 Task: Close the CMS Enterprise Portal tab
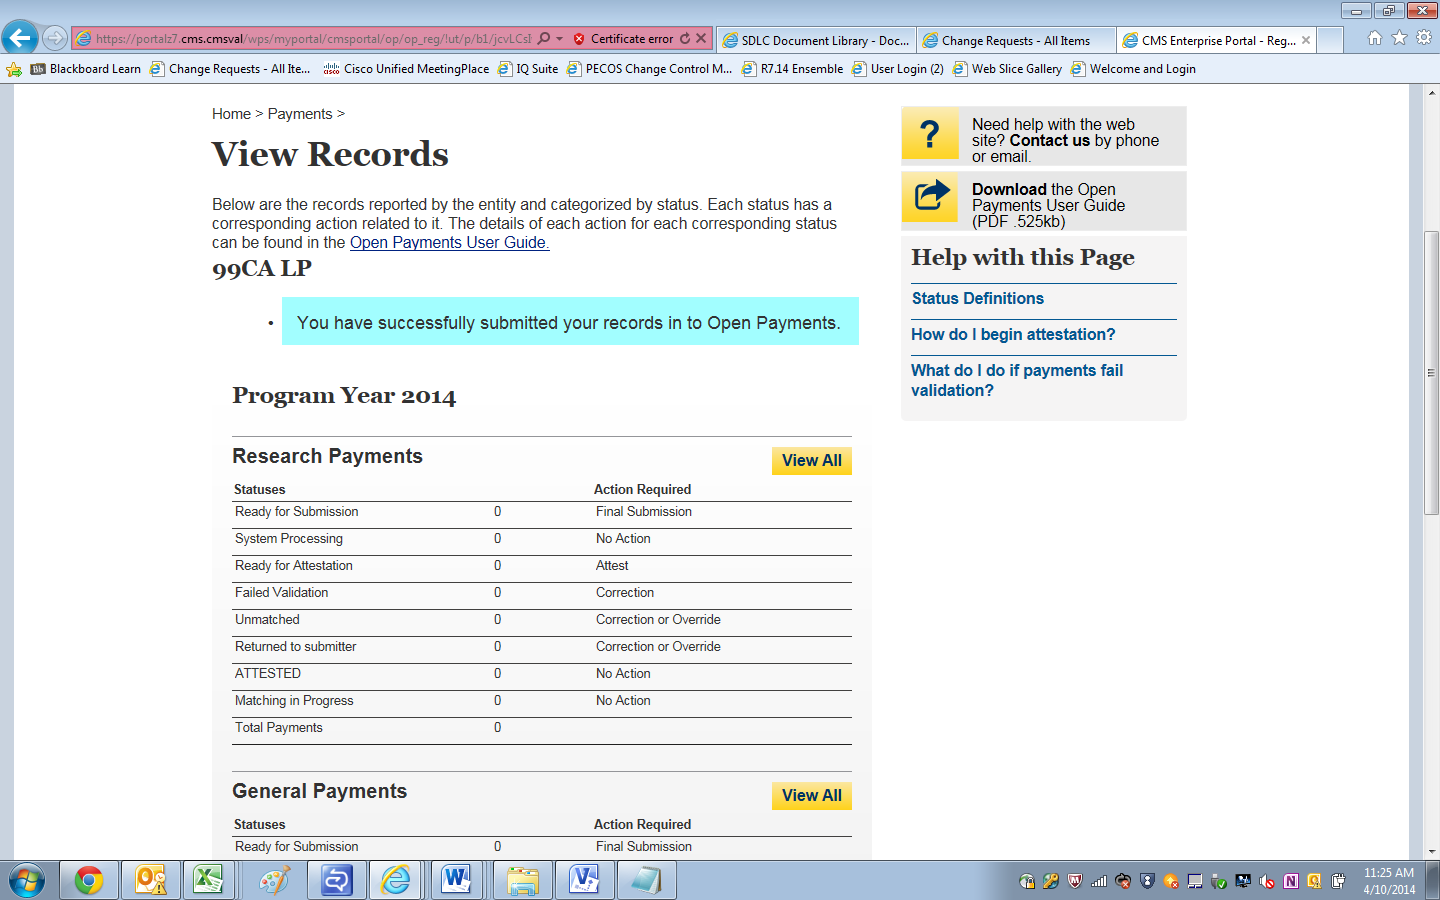[x=1306, y=41]
